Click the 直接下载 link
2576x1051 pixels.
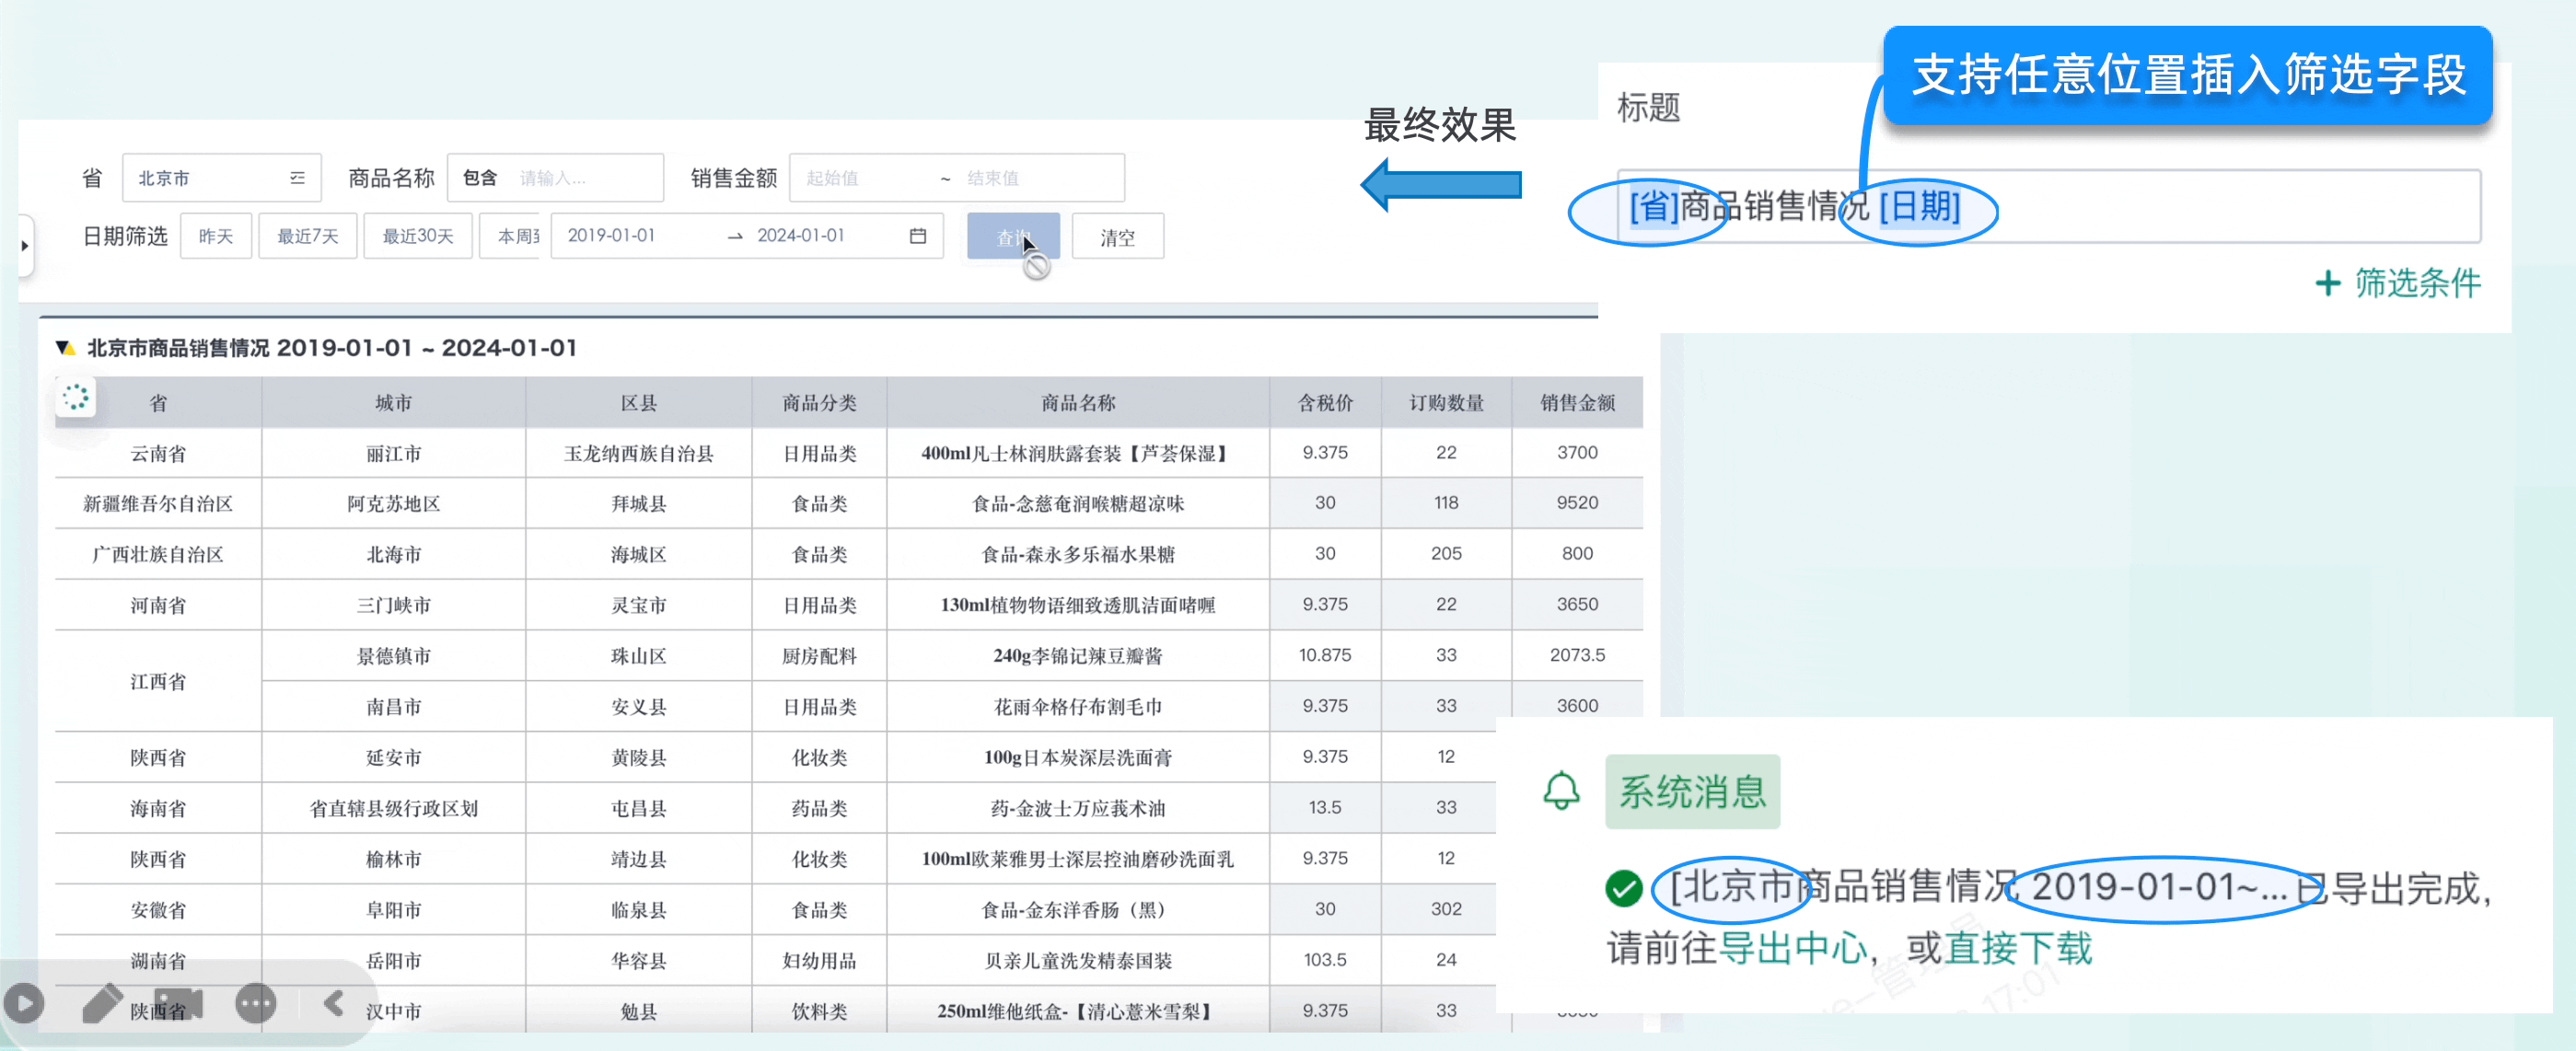tap(2018, 948)
